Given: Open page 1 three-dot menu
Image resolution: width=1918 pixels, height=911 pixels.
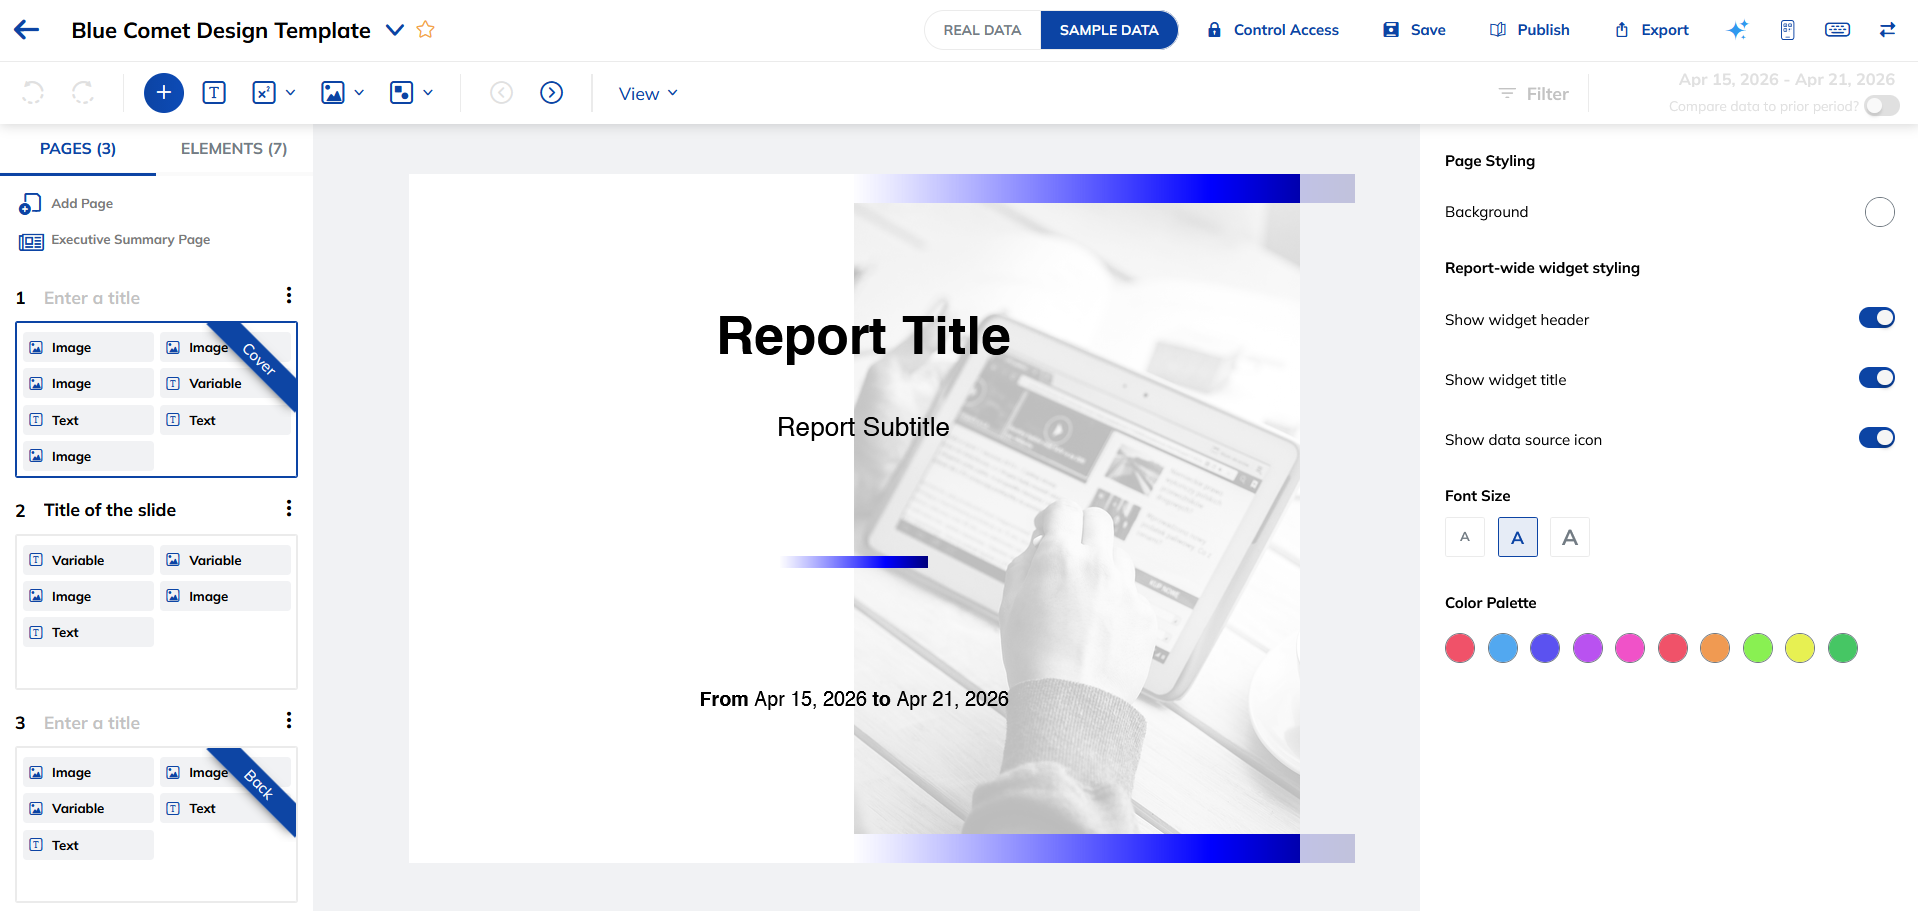Looking at the screenshot, I should 289,295.
